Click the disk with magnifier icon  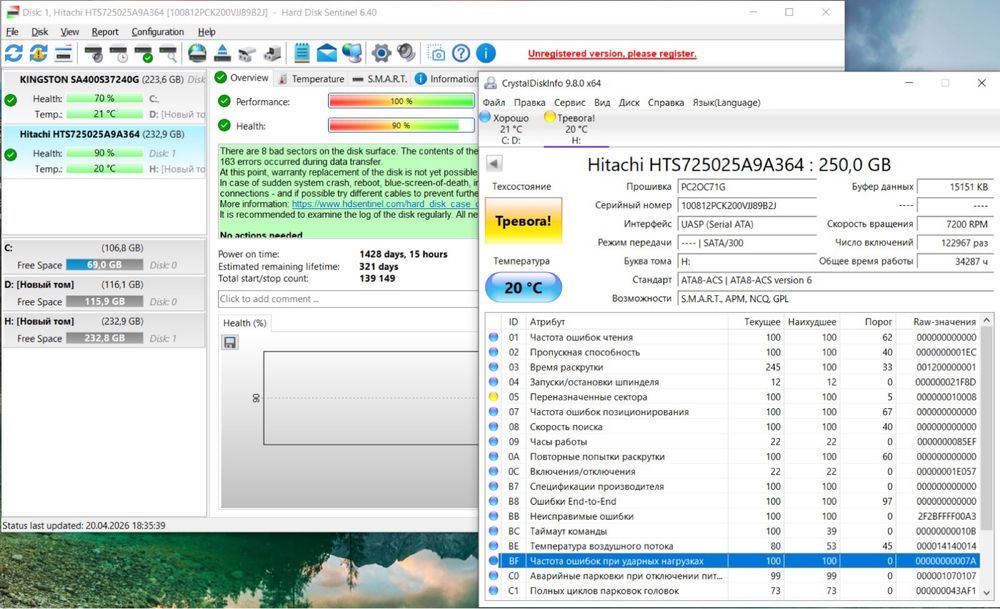[x=168, y=54]
